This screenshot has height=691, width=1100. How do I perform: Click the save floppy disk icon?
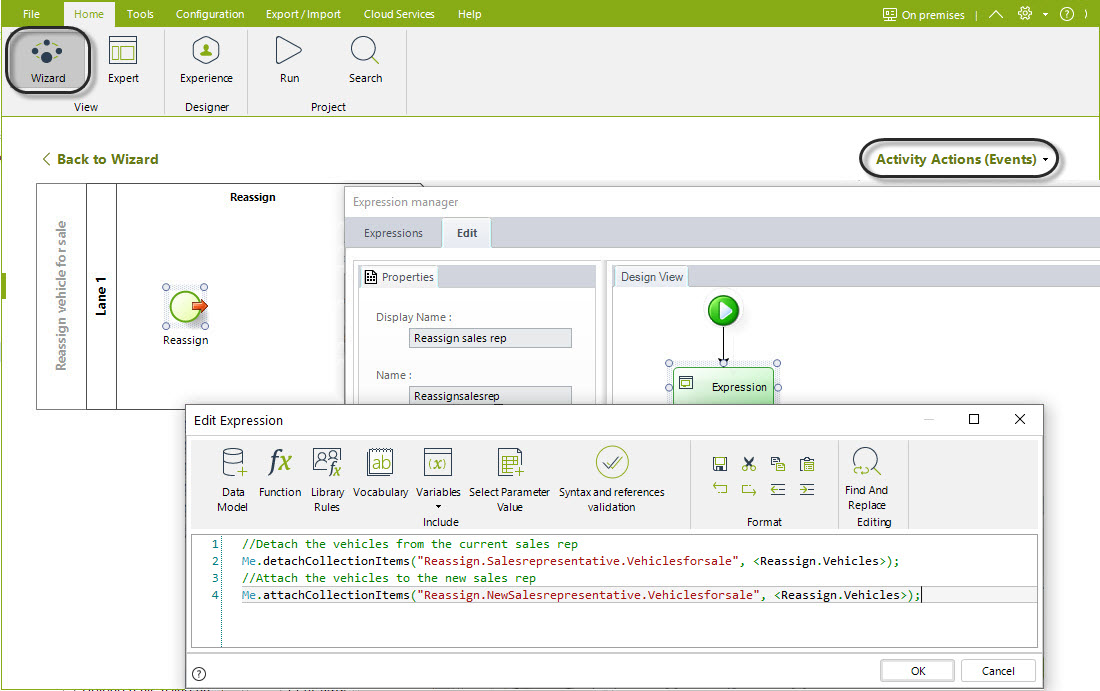(x=720, y=464)
